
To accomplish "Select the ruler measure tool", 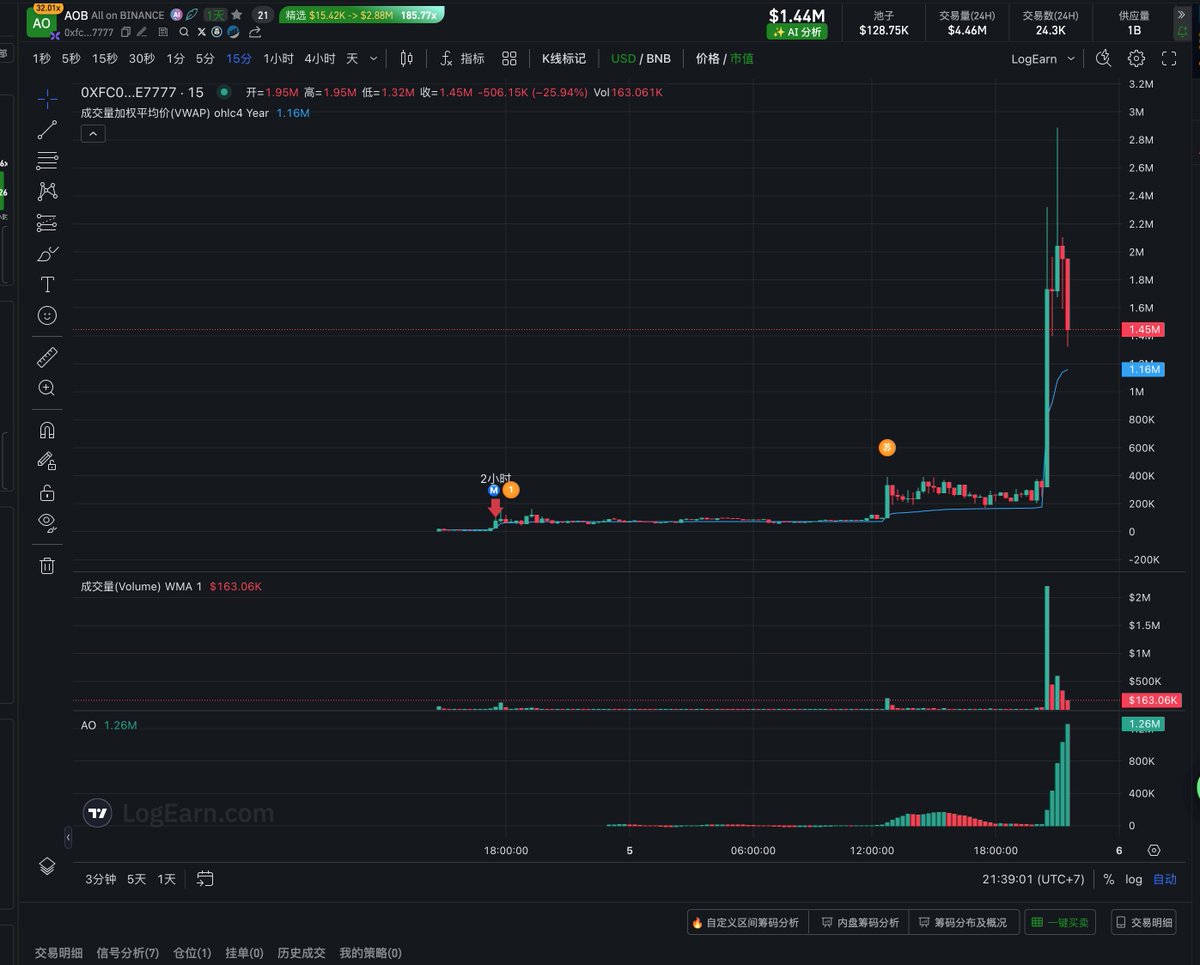I will (x=47, y=357).
